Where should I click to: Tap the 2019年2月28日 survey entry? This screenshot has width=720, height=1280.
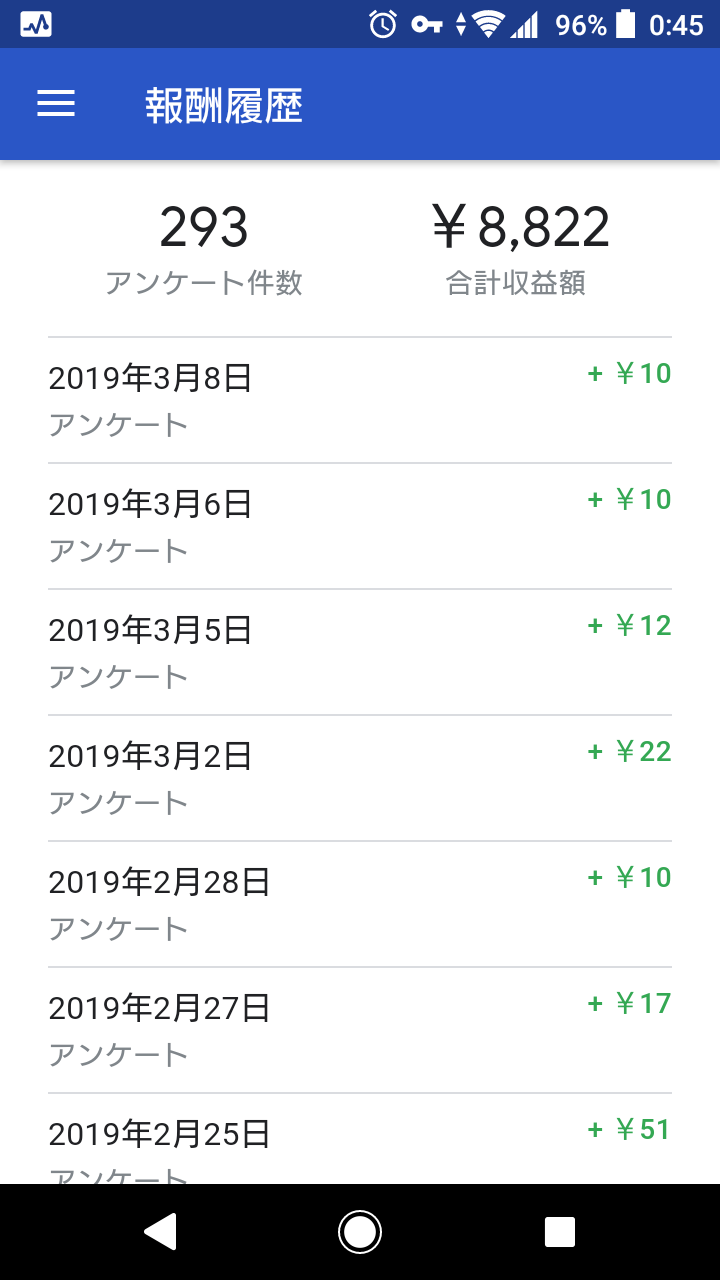(x=360, y=904)
